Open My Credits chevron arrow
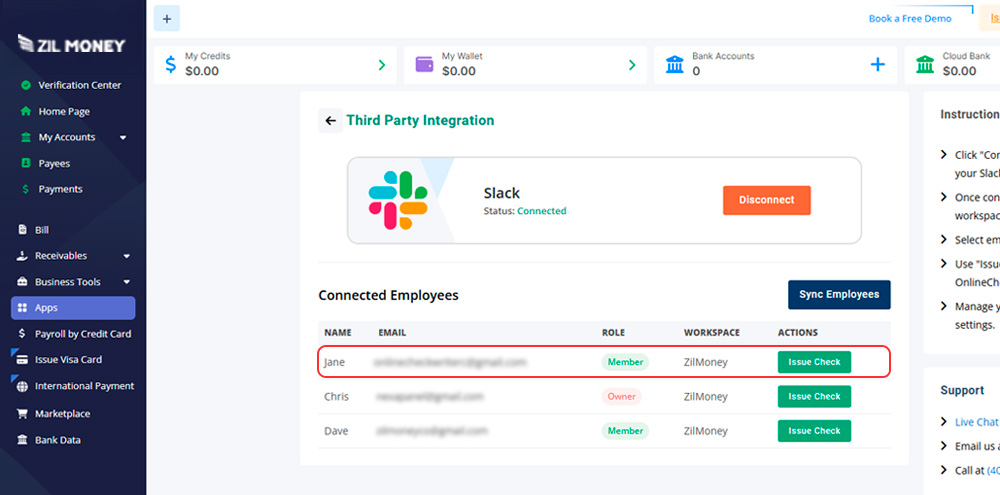This screenshot has width=1000, height=495. 381,65
